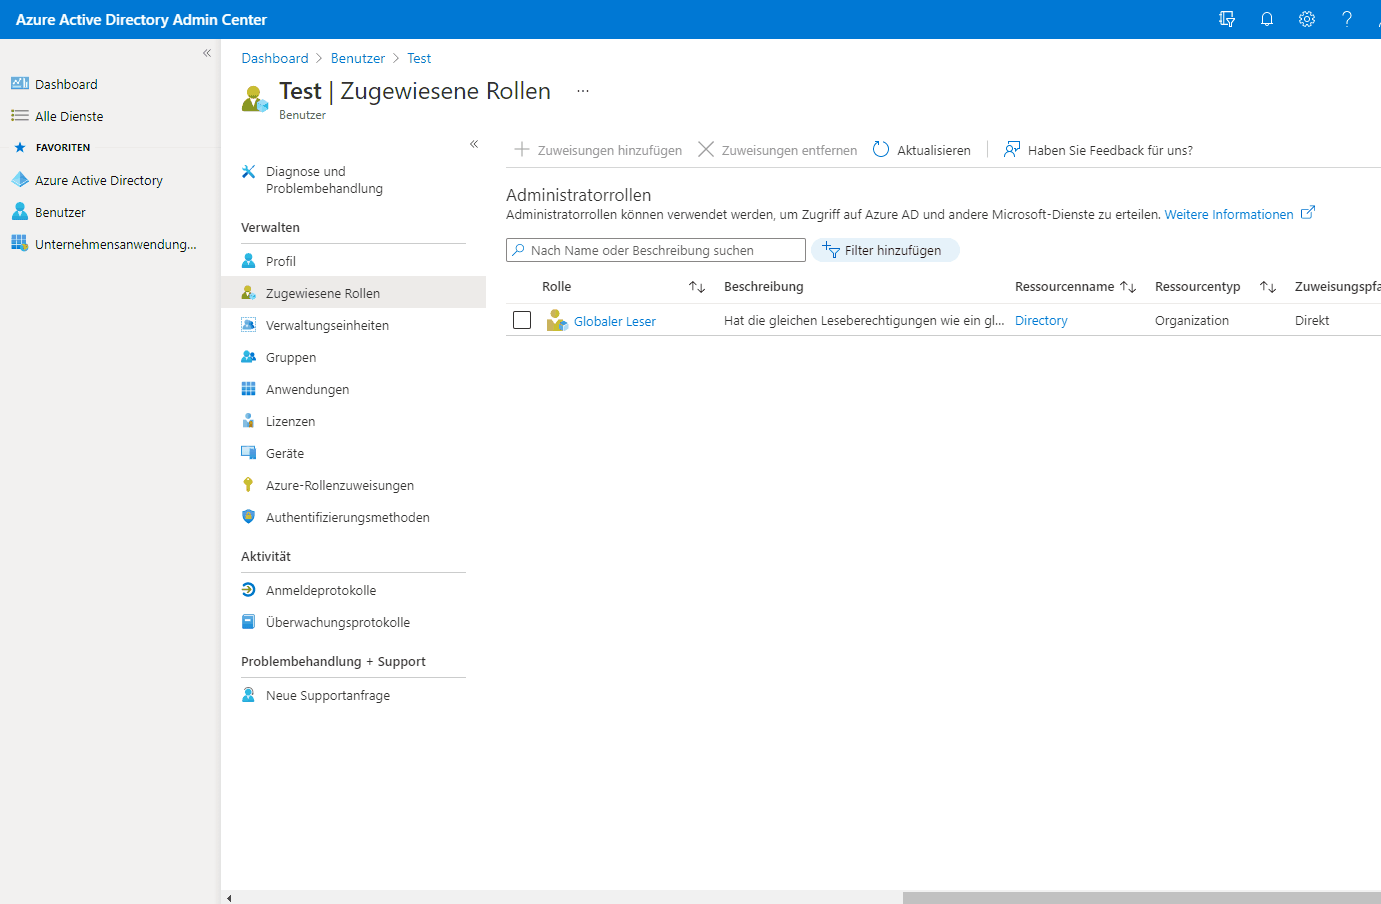Open the settings gear icon
This screenshot has height=904, width=1381.
[1307, 19]
